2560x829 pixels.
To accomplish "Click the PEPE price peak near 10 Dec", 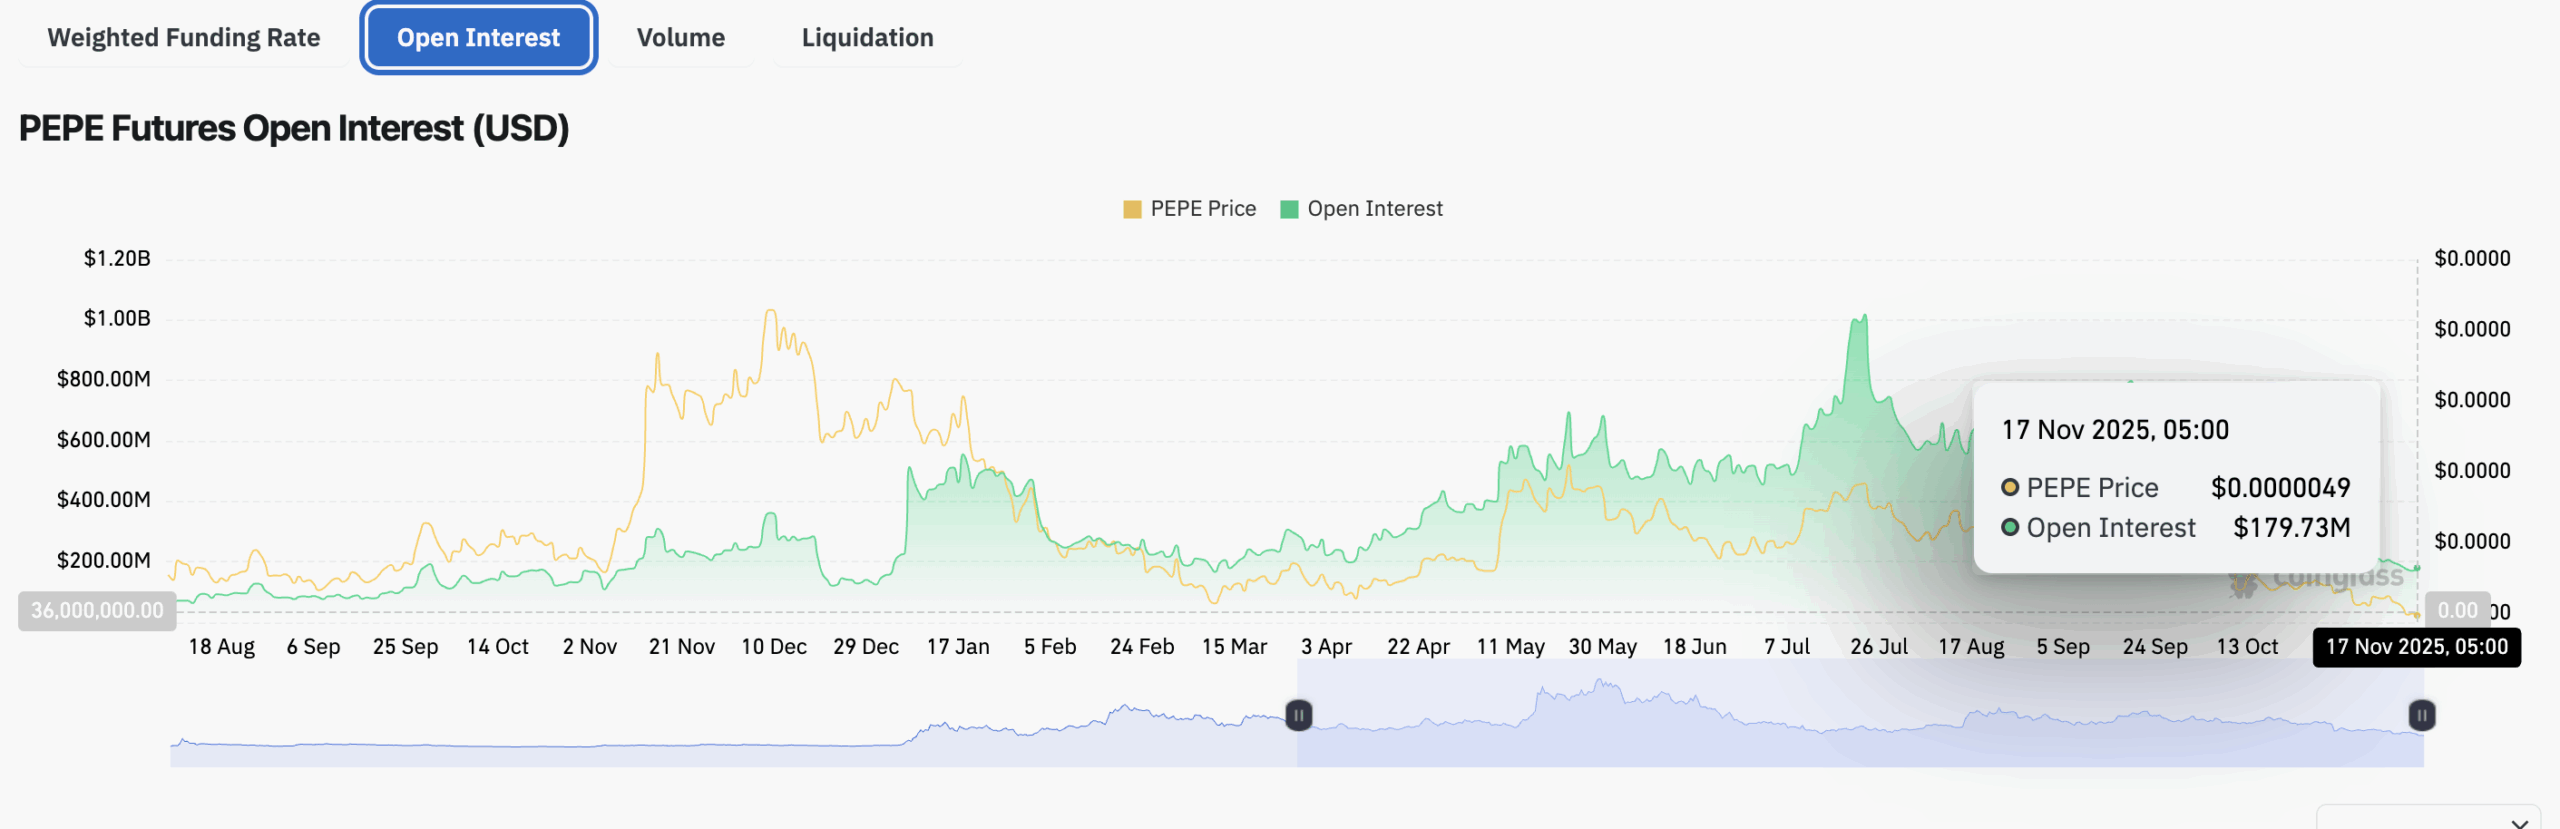I will (770, 312).
